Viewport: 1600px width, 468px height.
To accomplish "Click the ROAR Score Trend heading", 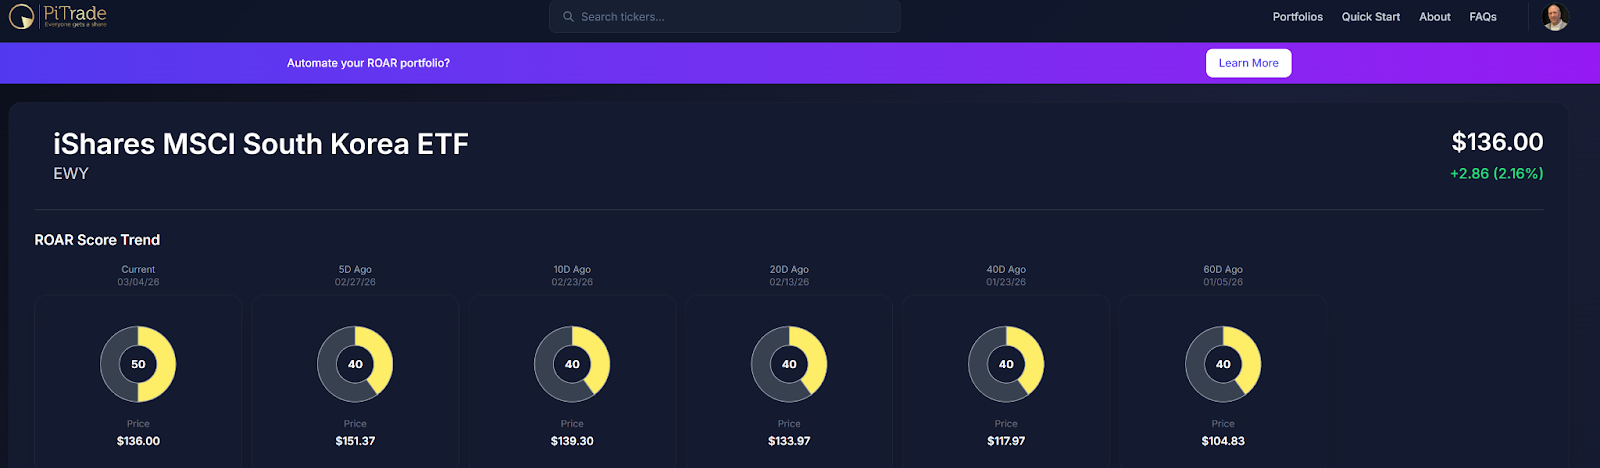I will point(97,240).
